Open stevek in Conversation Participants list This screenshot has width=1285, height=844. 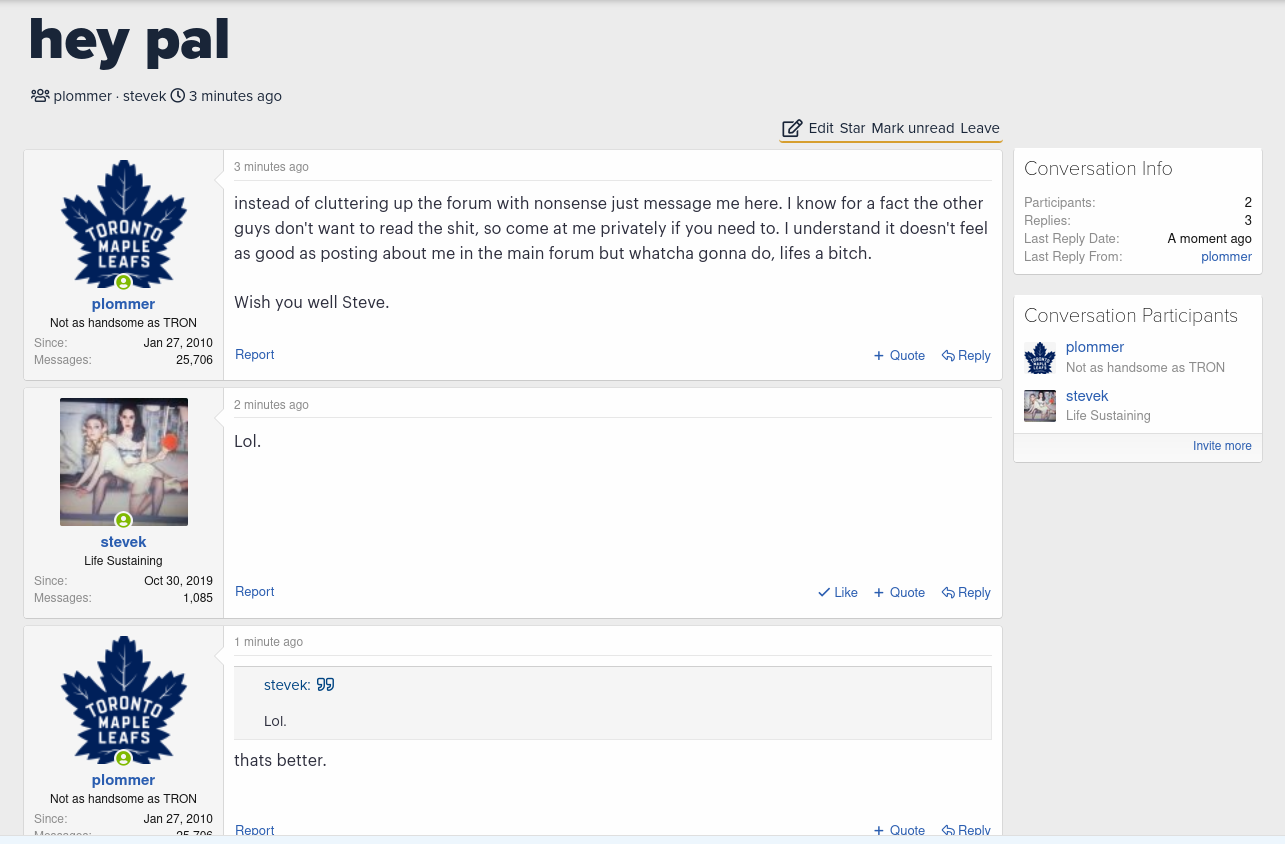click(1087, 396)
